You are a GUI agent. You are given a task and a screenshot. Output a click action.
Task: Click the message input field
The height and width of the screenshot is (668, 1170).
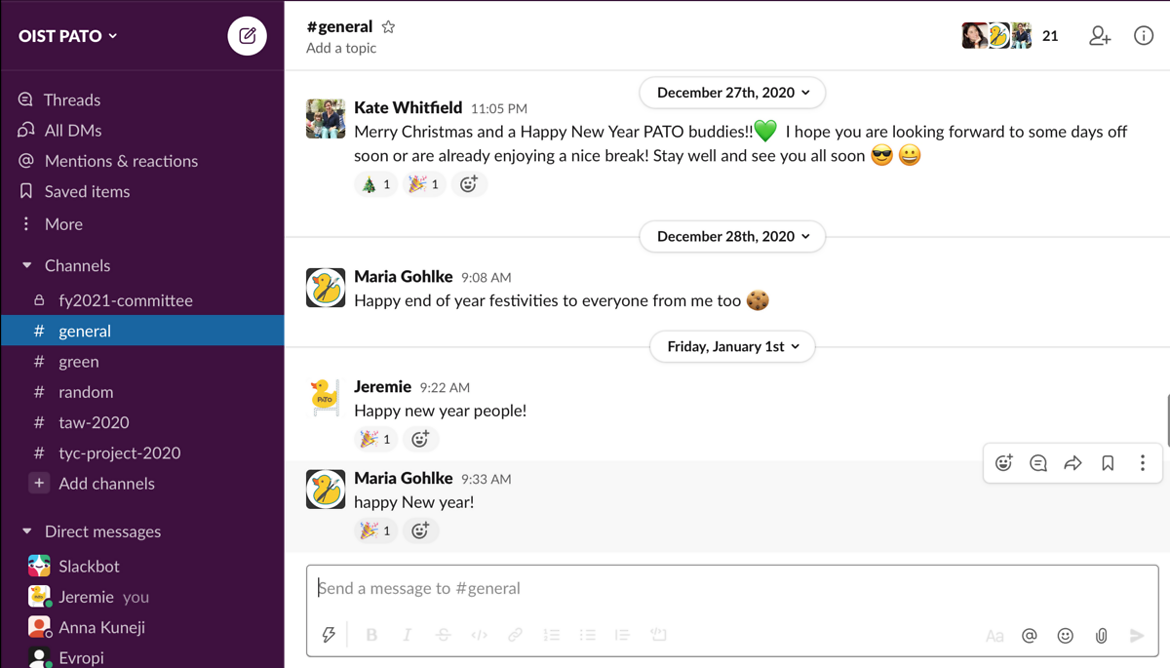(730, 588)
